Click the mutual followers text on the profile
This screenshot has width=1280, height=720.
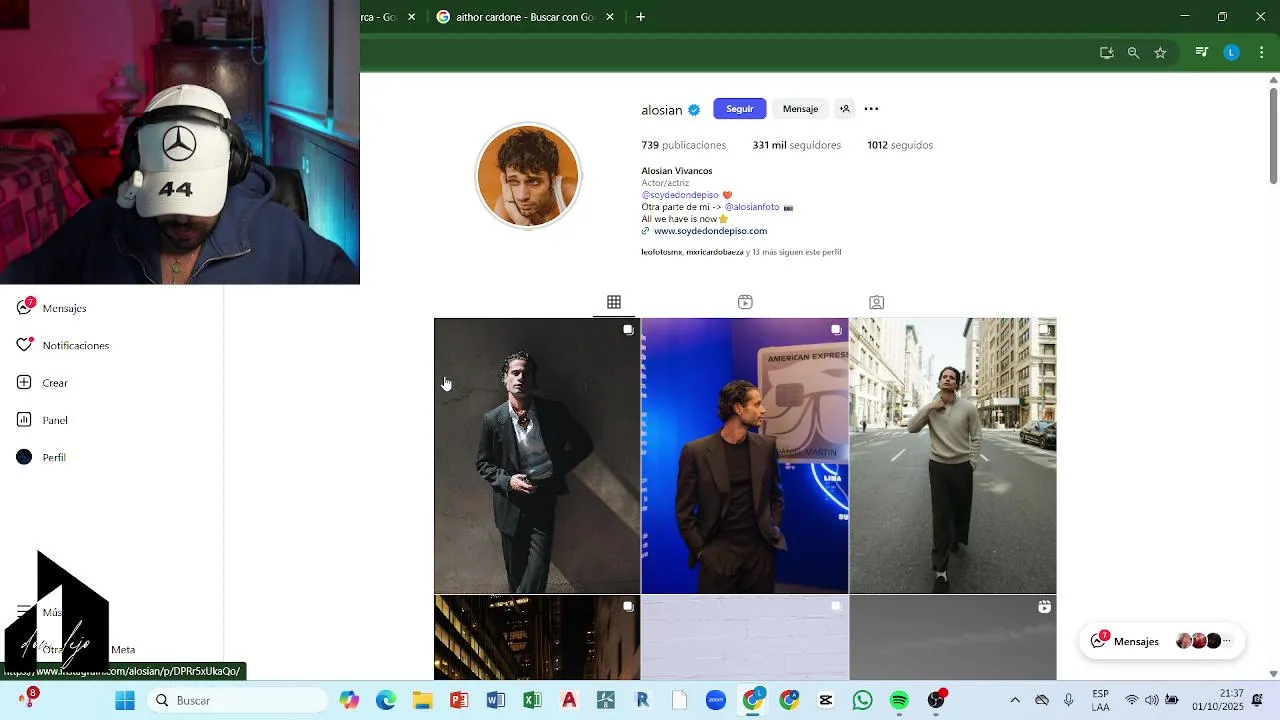[x=741, y=252]
